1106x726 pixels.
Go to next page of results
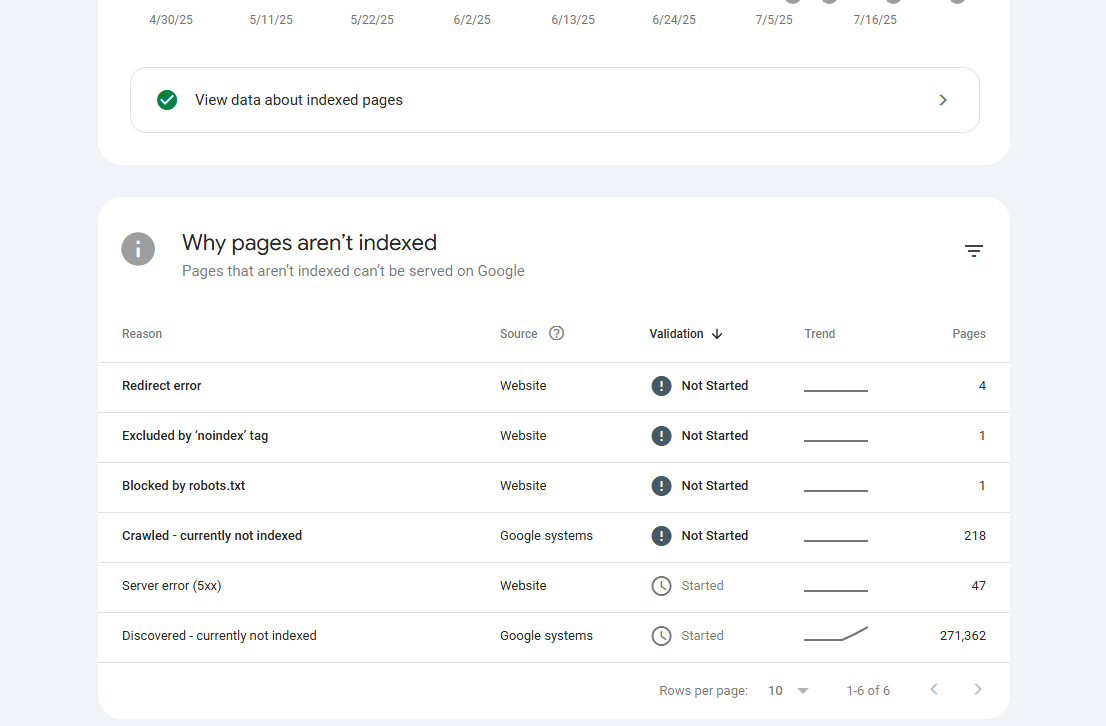[978, 690]
